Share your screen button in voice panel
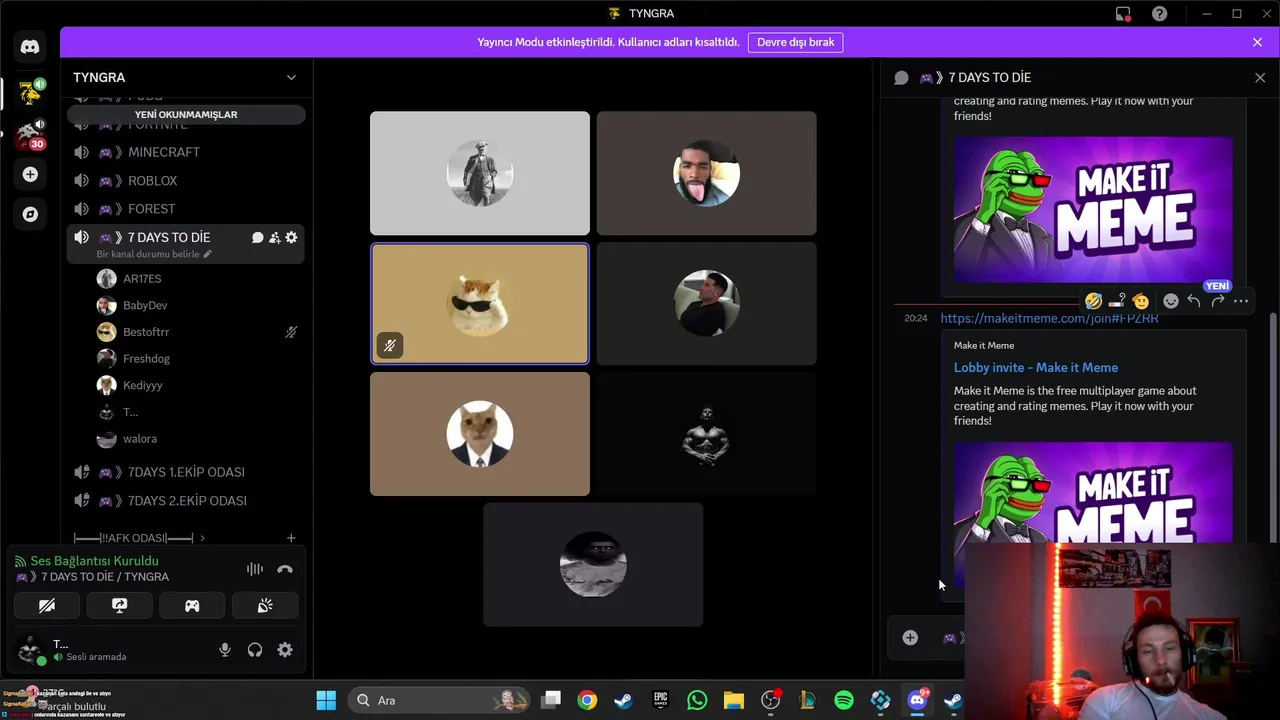 (119, 605)
